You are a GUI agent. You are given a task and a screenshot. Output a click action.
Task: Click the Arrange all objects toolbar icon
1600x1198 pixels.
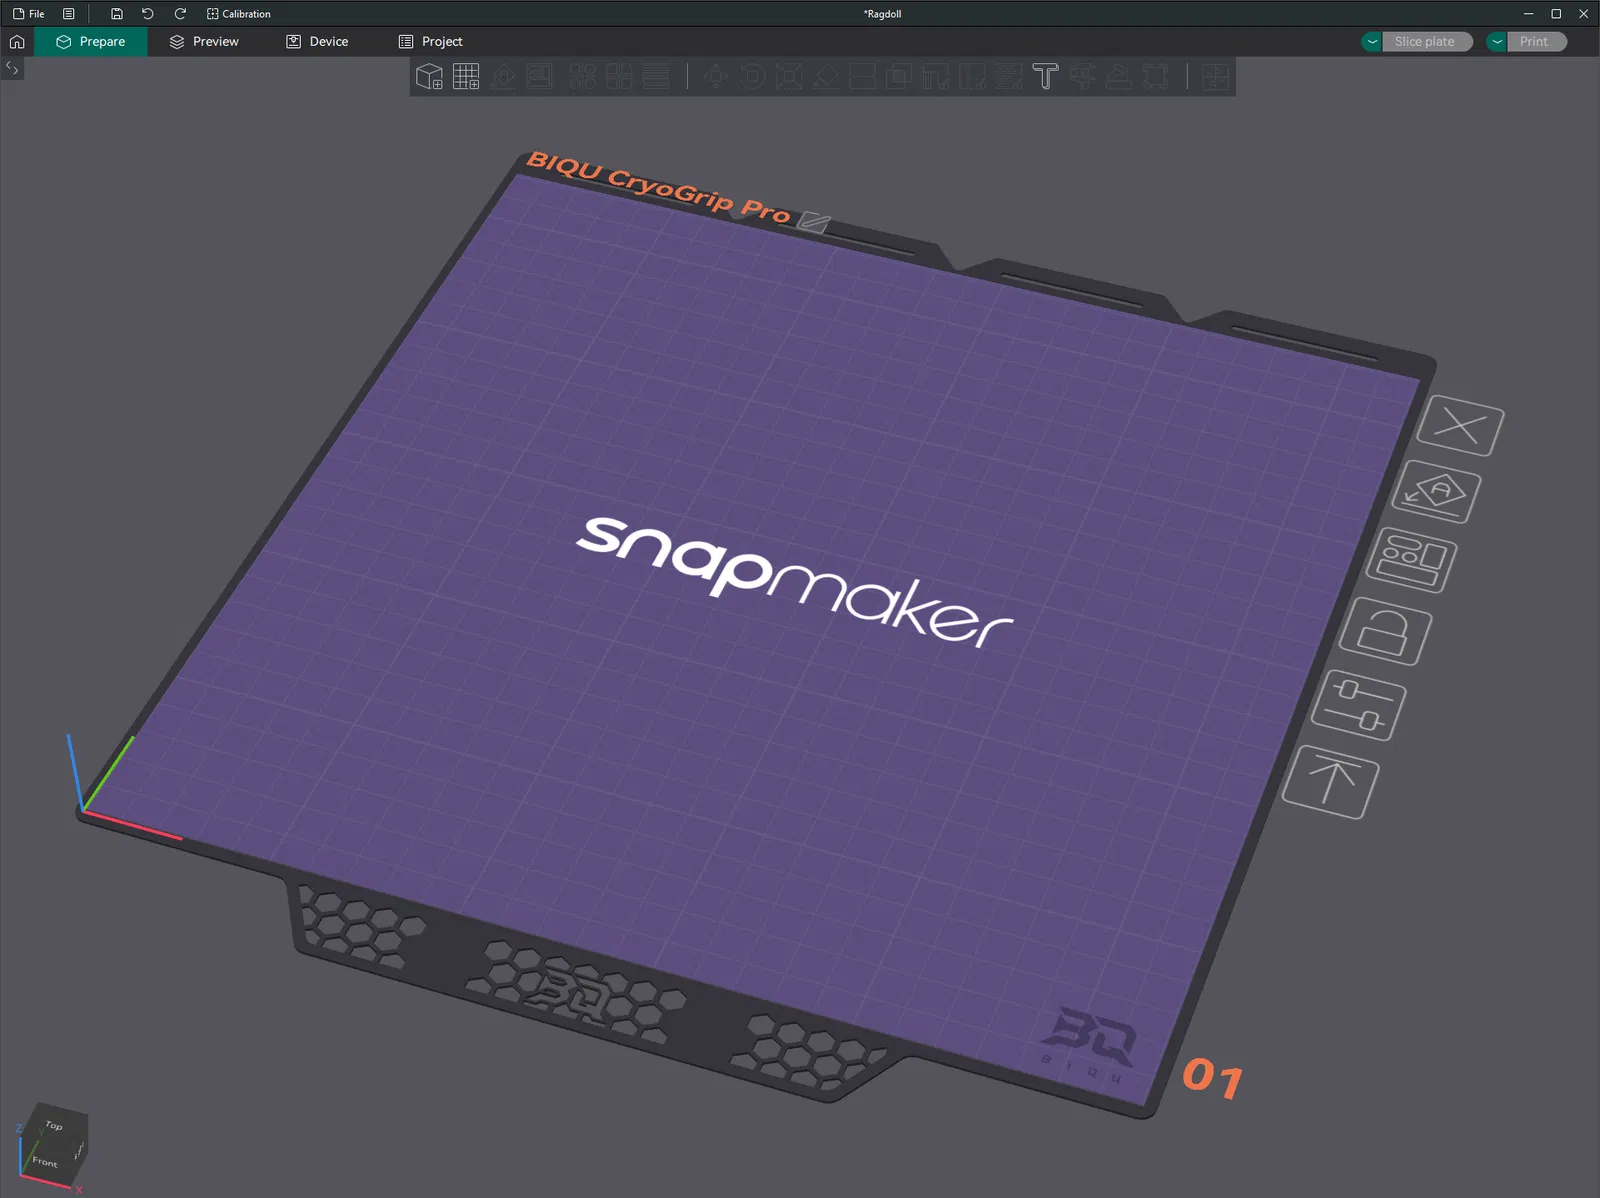click(x=540, y=77)
